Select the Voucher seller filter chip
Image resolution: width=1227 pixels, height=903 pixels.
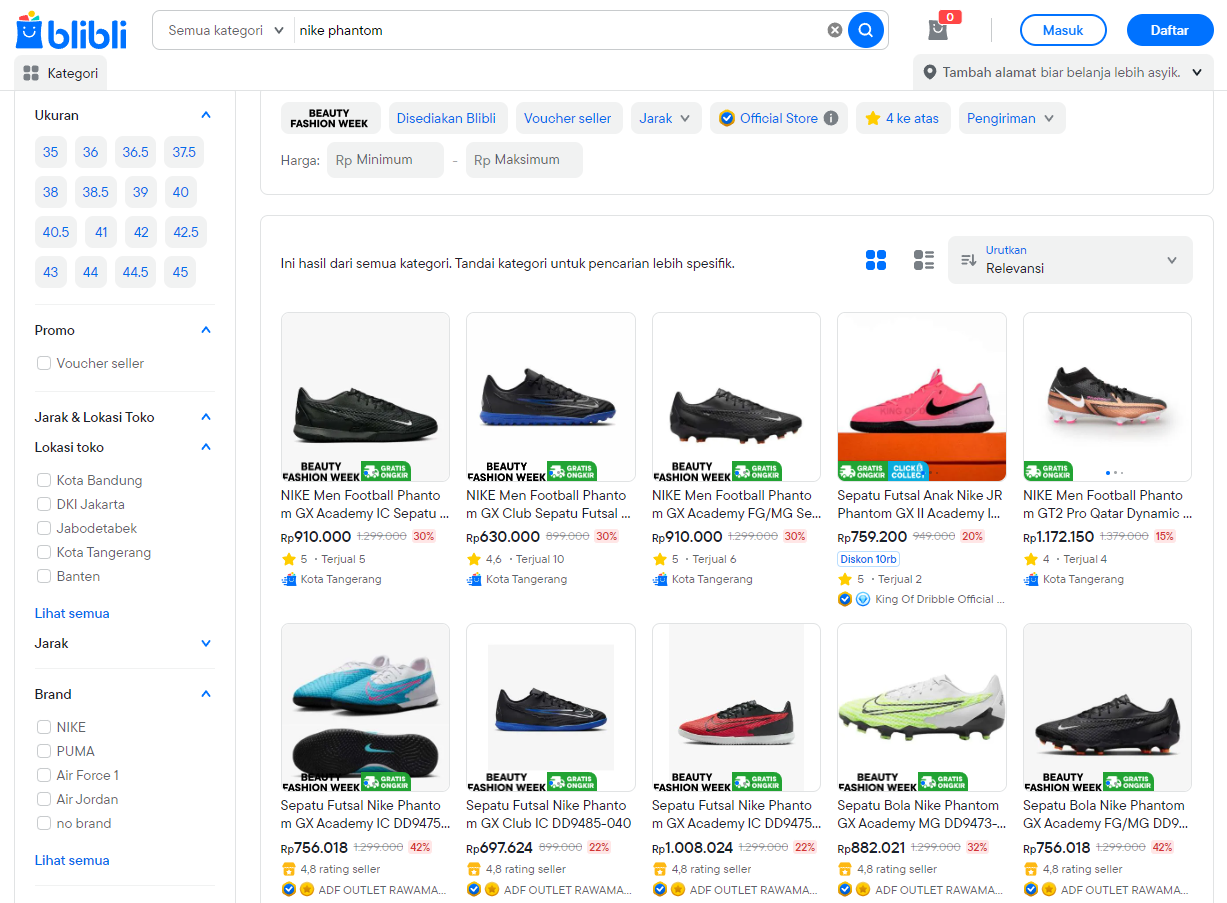(568, 118)
